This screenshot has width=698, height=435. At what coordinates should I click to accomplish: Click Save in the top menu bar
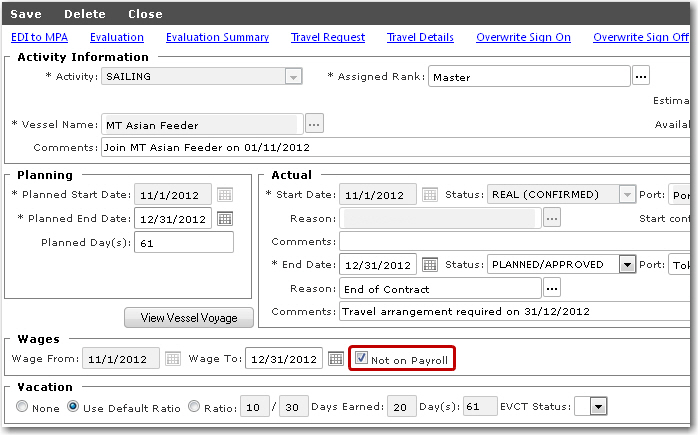pyautogui.click(x=26, y=15)
